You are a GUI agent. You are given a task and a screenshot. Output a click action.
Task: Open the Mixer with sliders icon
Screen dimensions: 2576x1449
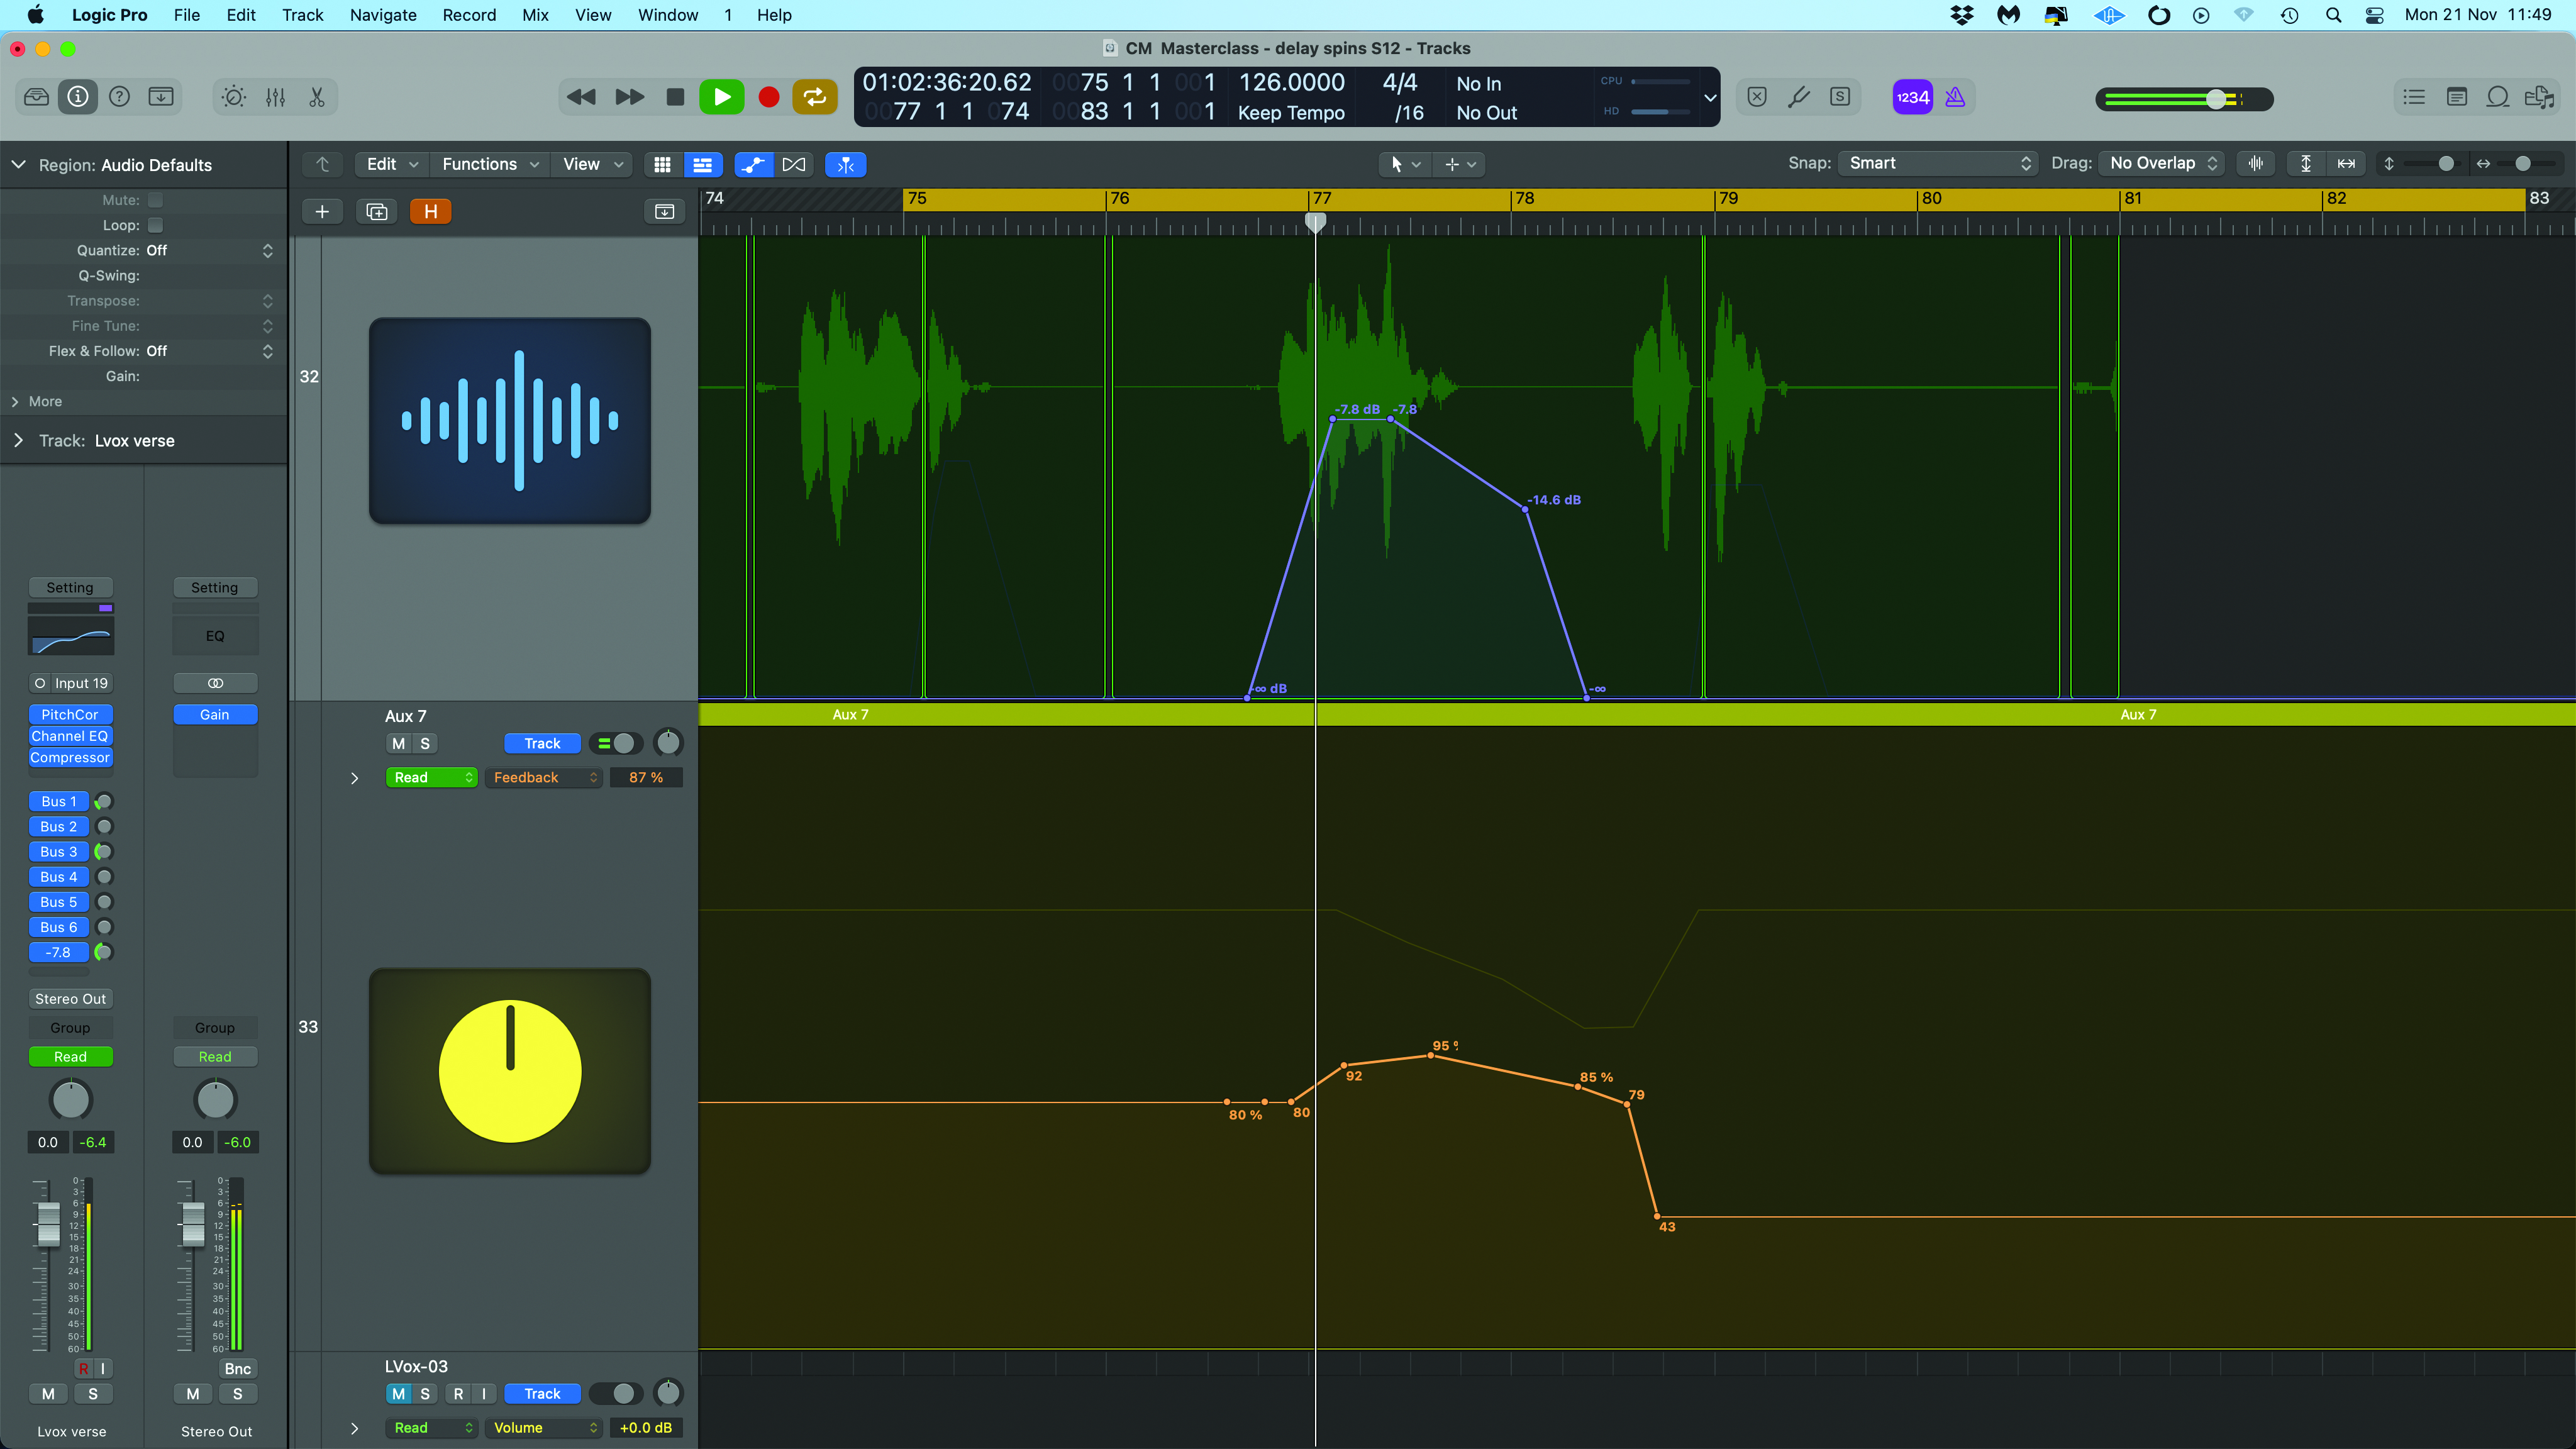pos(275,97)
